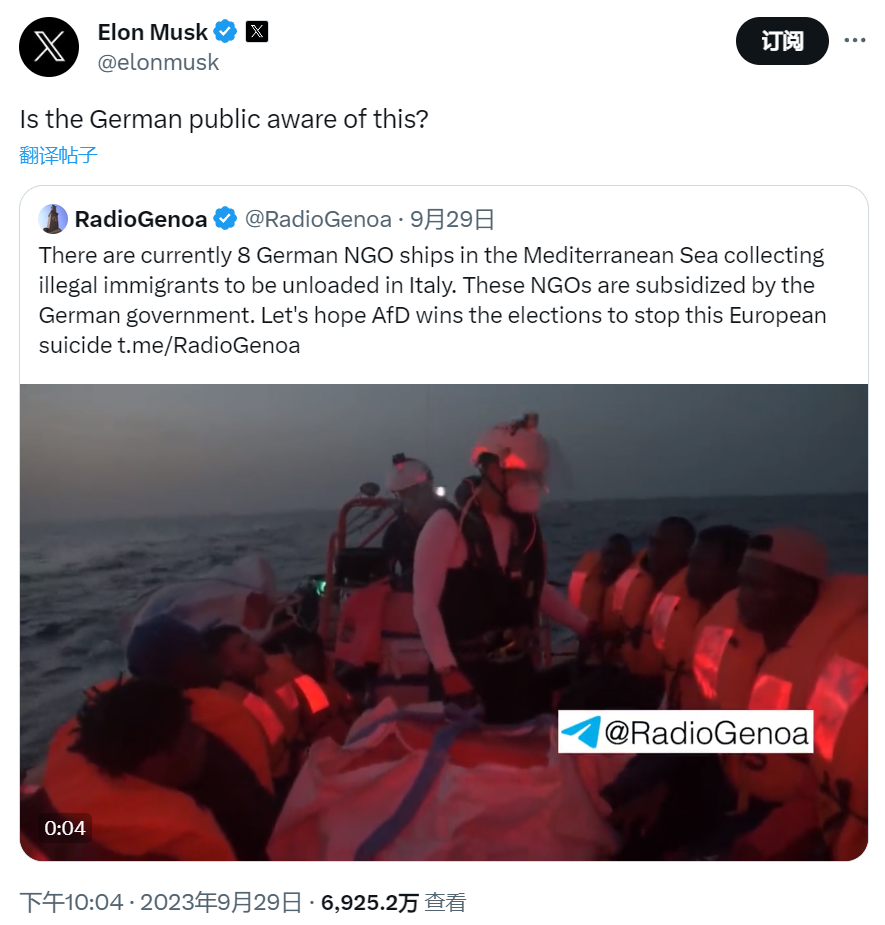This screenshot has width=885, height=925.
Task: Click the blue verified badge beside Elon Musk
Action: click(x=225, y=31)
